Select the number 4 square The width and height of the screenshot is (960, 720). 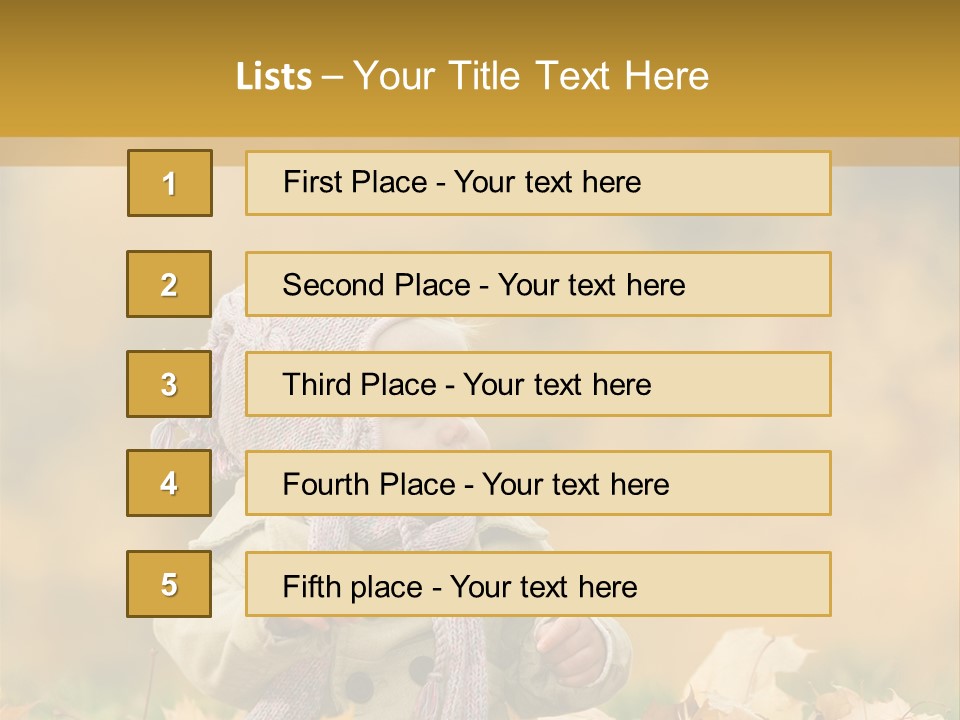coord(169,484)
